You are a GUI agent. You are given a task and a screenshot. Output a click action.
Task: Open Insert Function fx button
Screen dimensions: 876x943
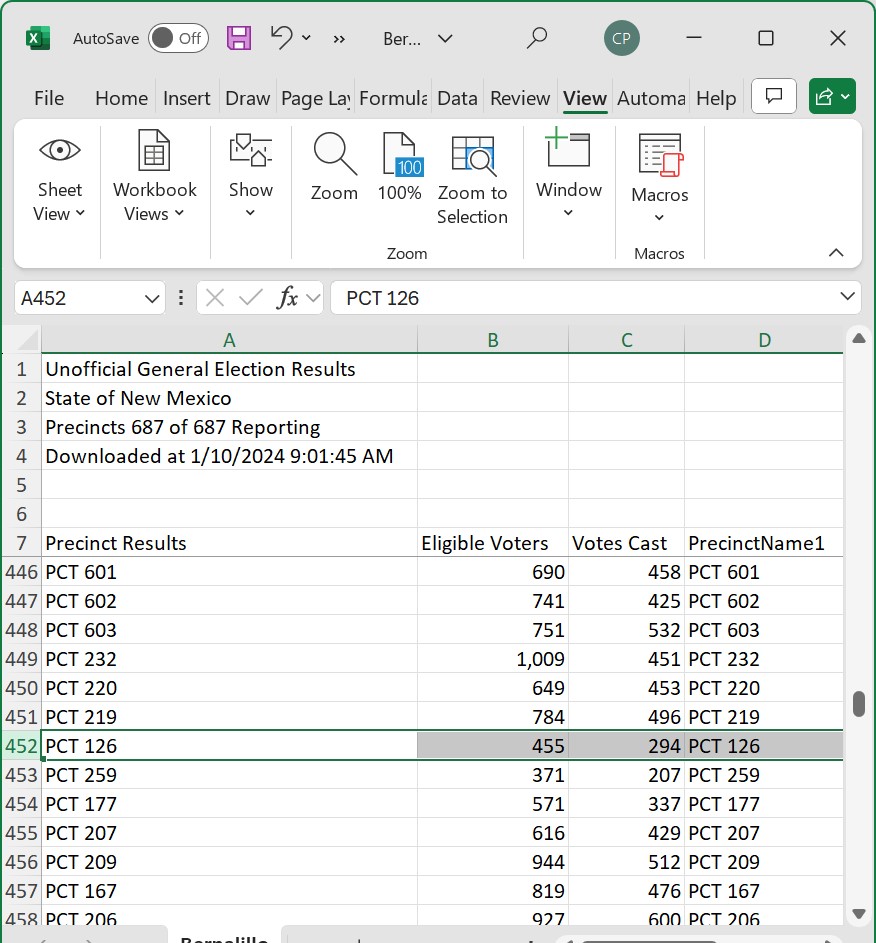click(x=288, y=298)
